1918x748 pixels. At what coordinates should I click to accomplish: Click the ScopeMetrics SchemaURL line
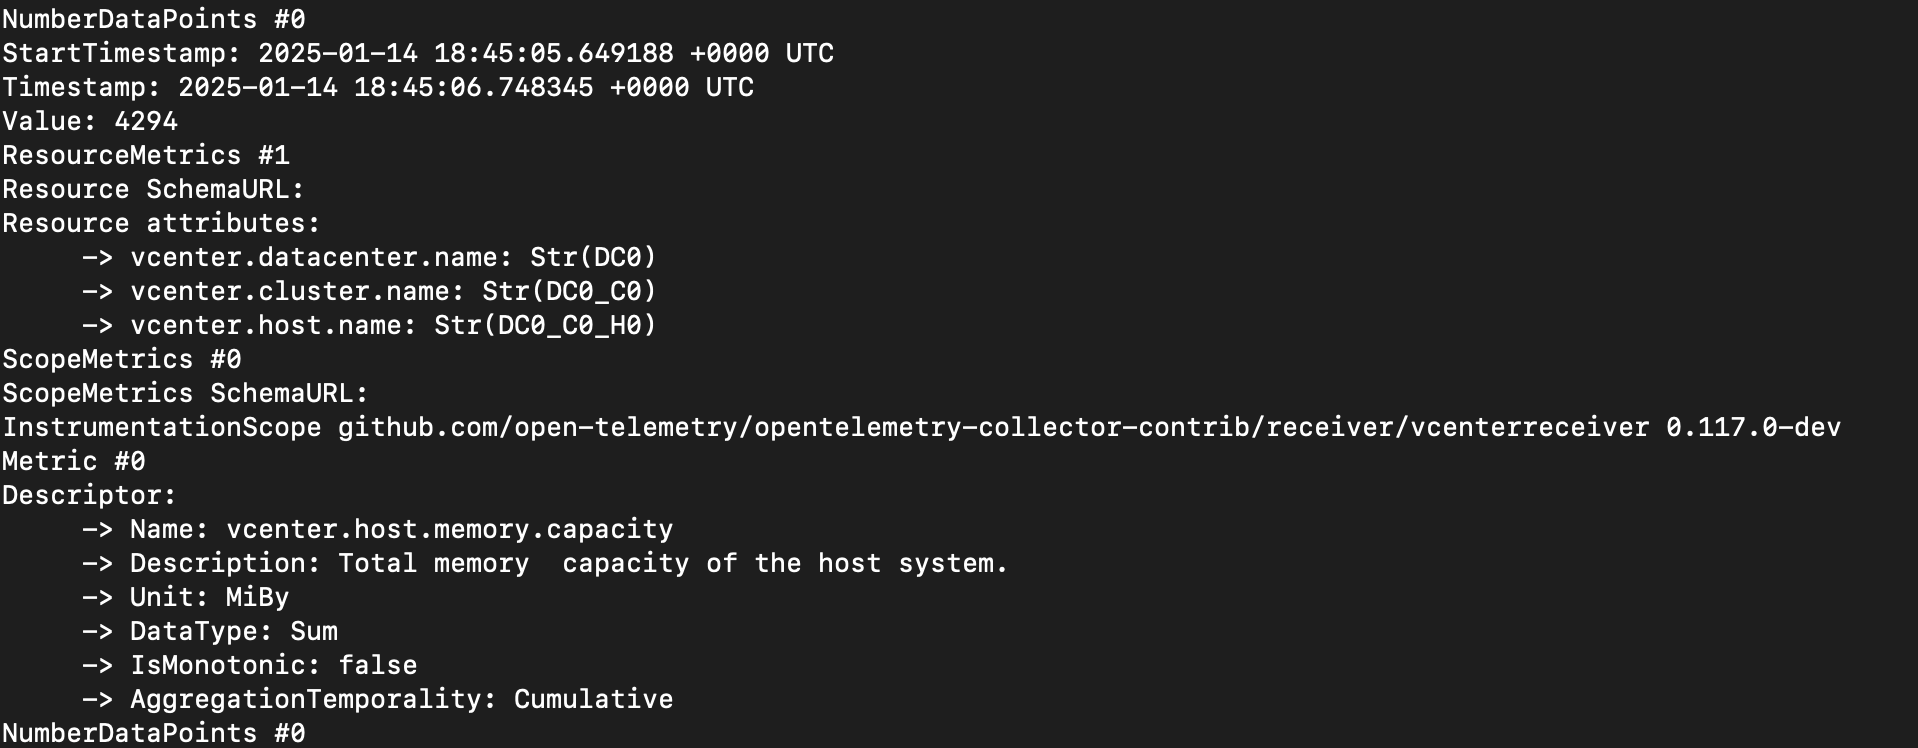point(185,393)
